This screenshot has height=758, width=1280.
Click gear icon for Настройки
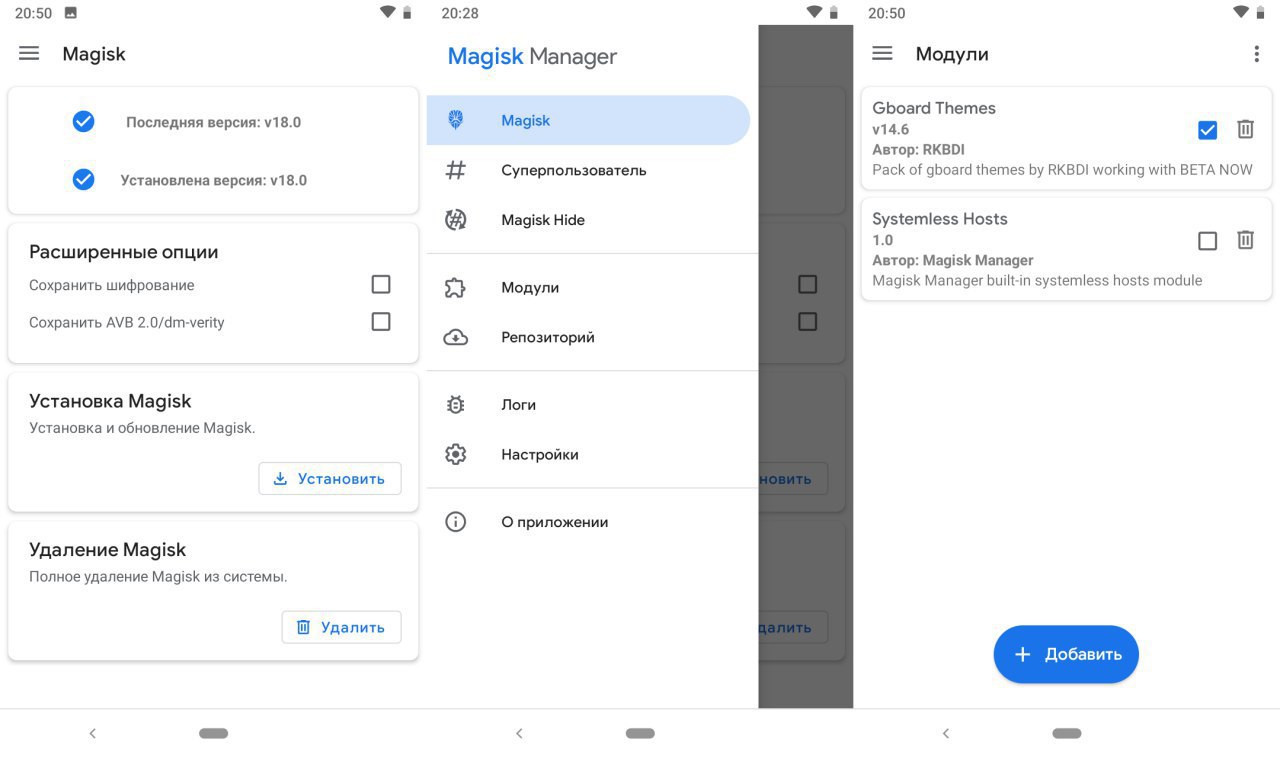point(455,454)
